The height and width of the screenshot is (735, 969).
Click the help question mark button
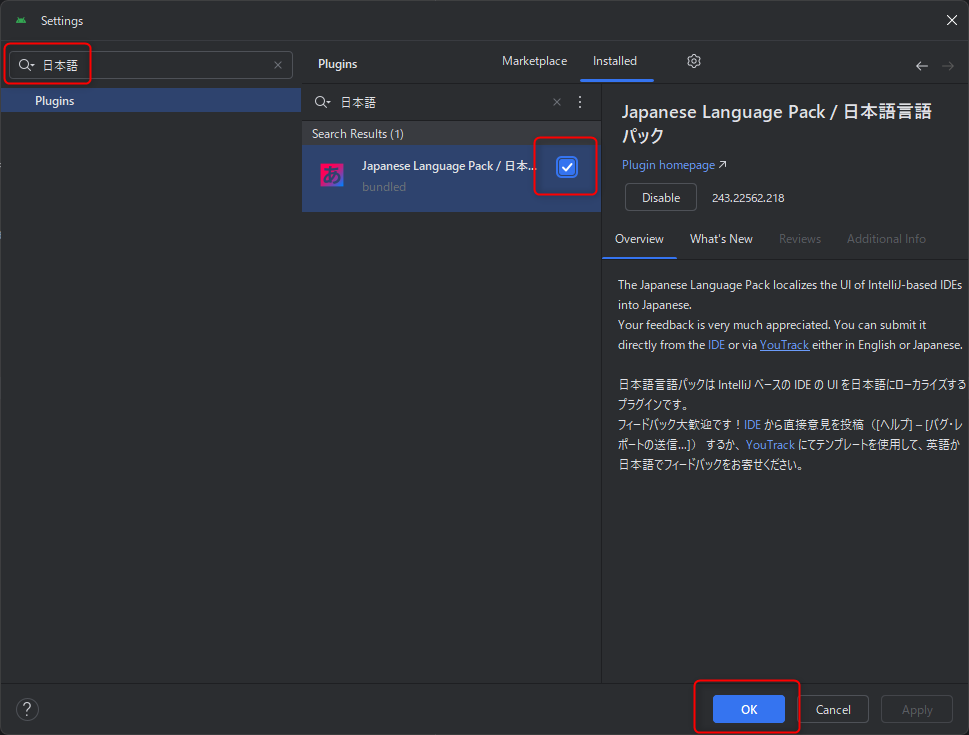click(x=27, y=710)
